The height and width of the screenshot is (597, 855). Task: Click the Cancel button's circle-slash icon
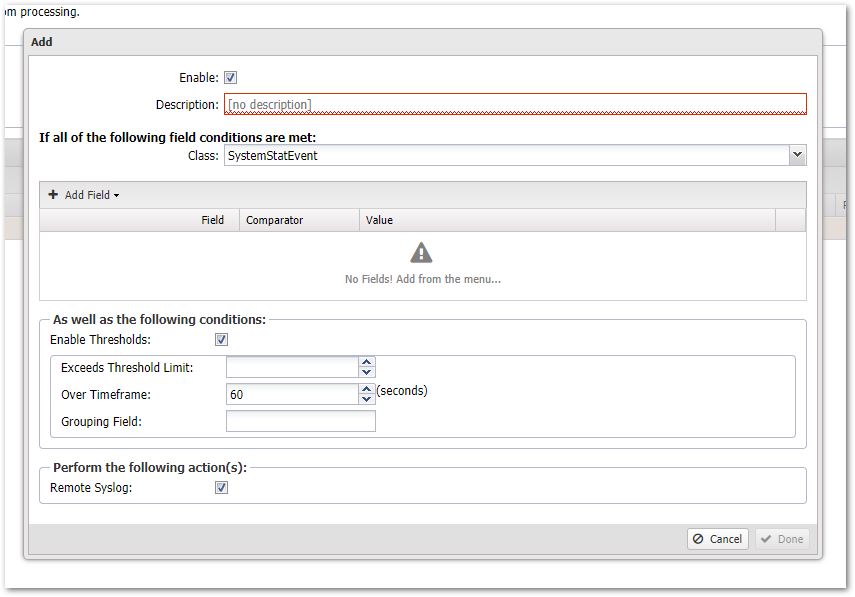pyautogui.click(x=698, y=539)
